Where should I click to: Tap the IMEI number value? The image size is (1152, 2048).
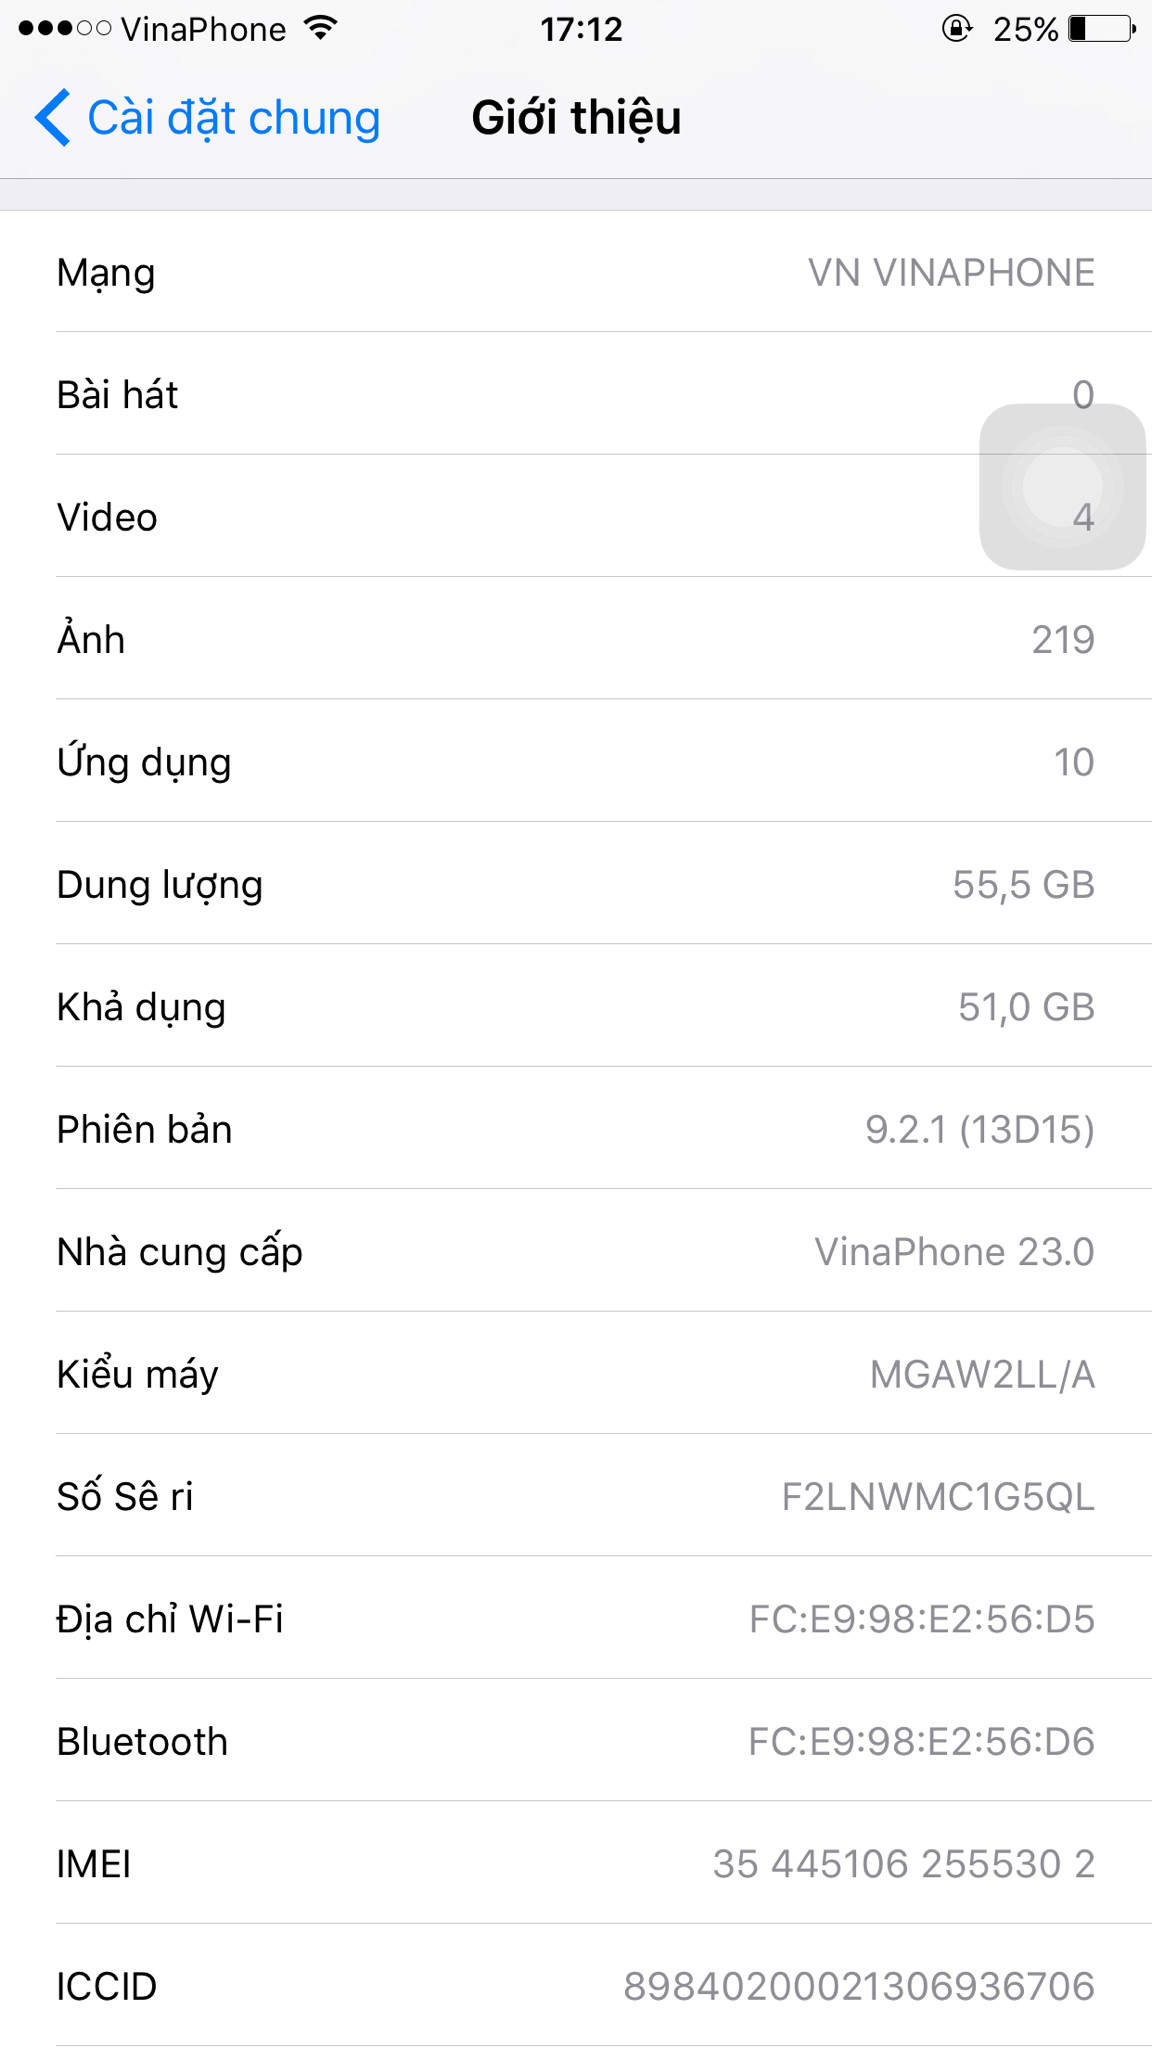pos(903,1864)
